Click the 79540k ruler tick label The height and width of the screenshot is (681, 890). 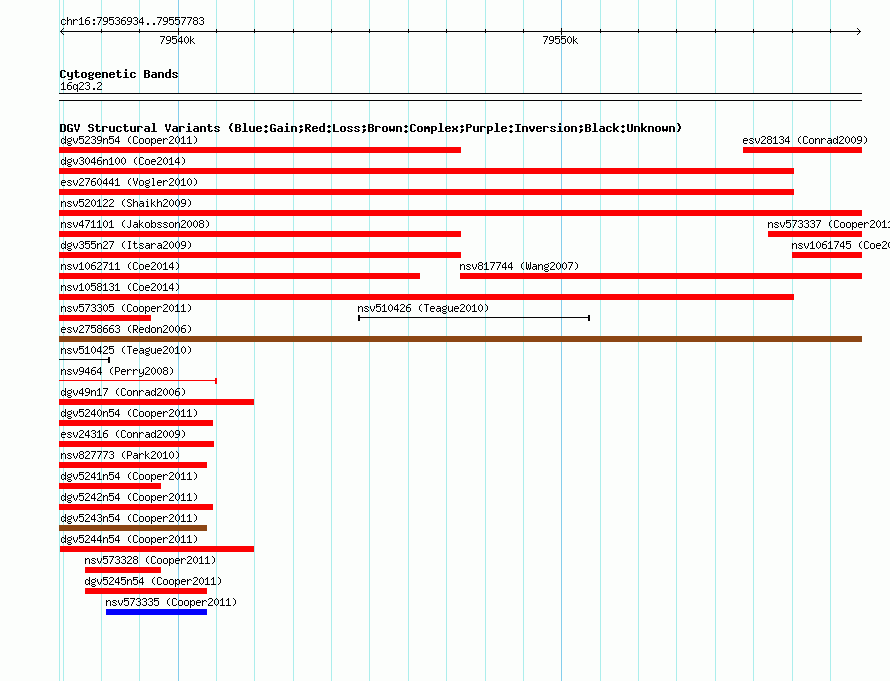click(177, 40)
